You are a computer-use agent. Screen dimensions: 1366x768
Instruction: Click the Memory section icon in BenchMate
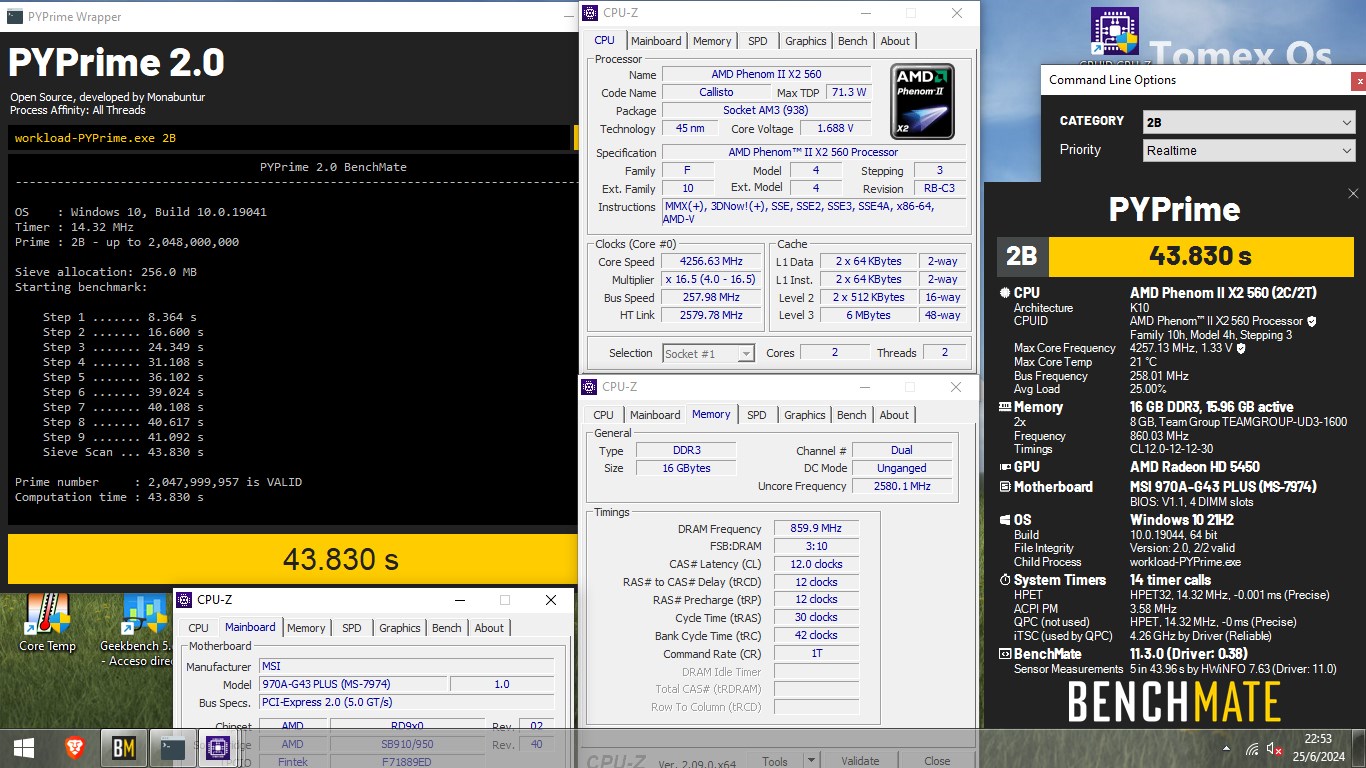(x=1004, y=407)
